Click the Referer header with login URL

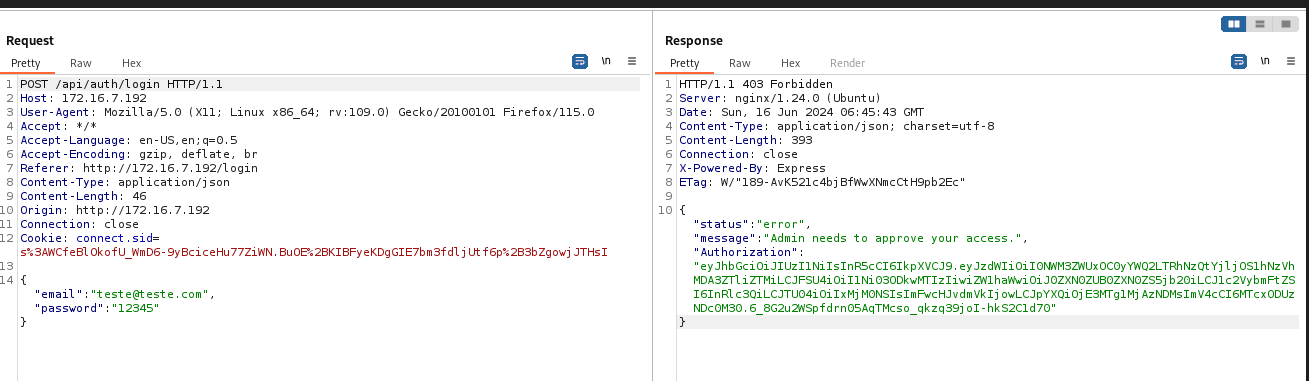point(139,169)
